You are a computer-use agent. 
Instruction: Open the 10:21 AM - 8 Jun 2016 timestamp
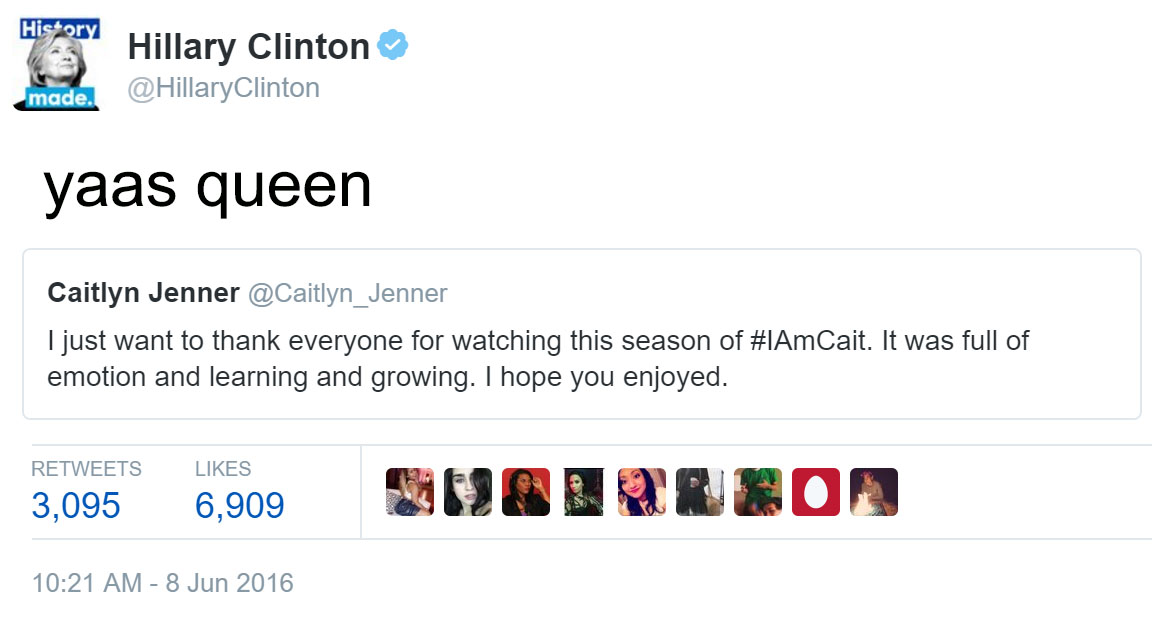click(x=163, y=583)
